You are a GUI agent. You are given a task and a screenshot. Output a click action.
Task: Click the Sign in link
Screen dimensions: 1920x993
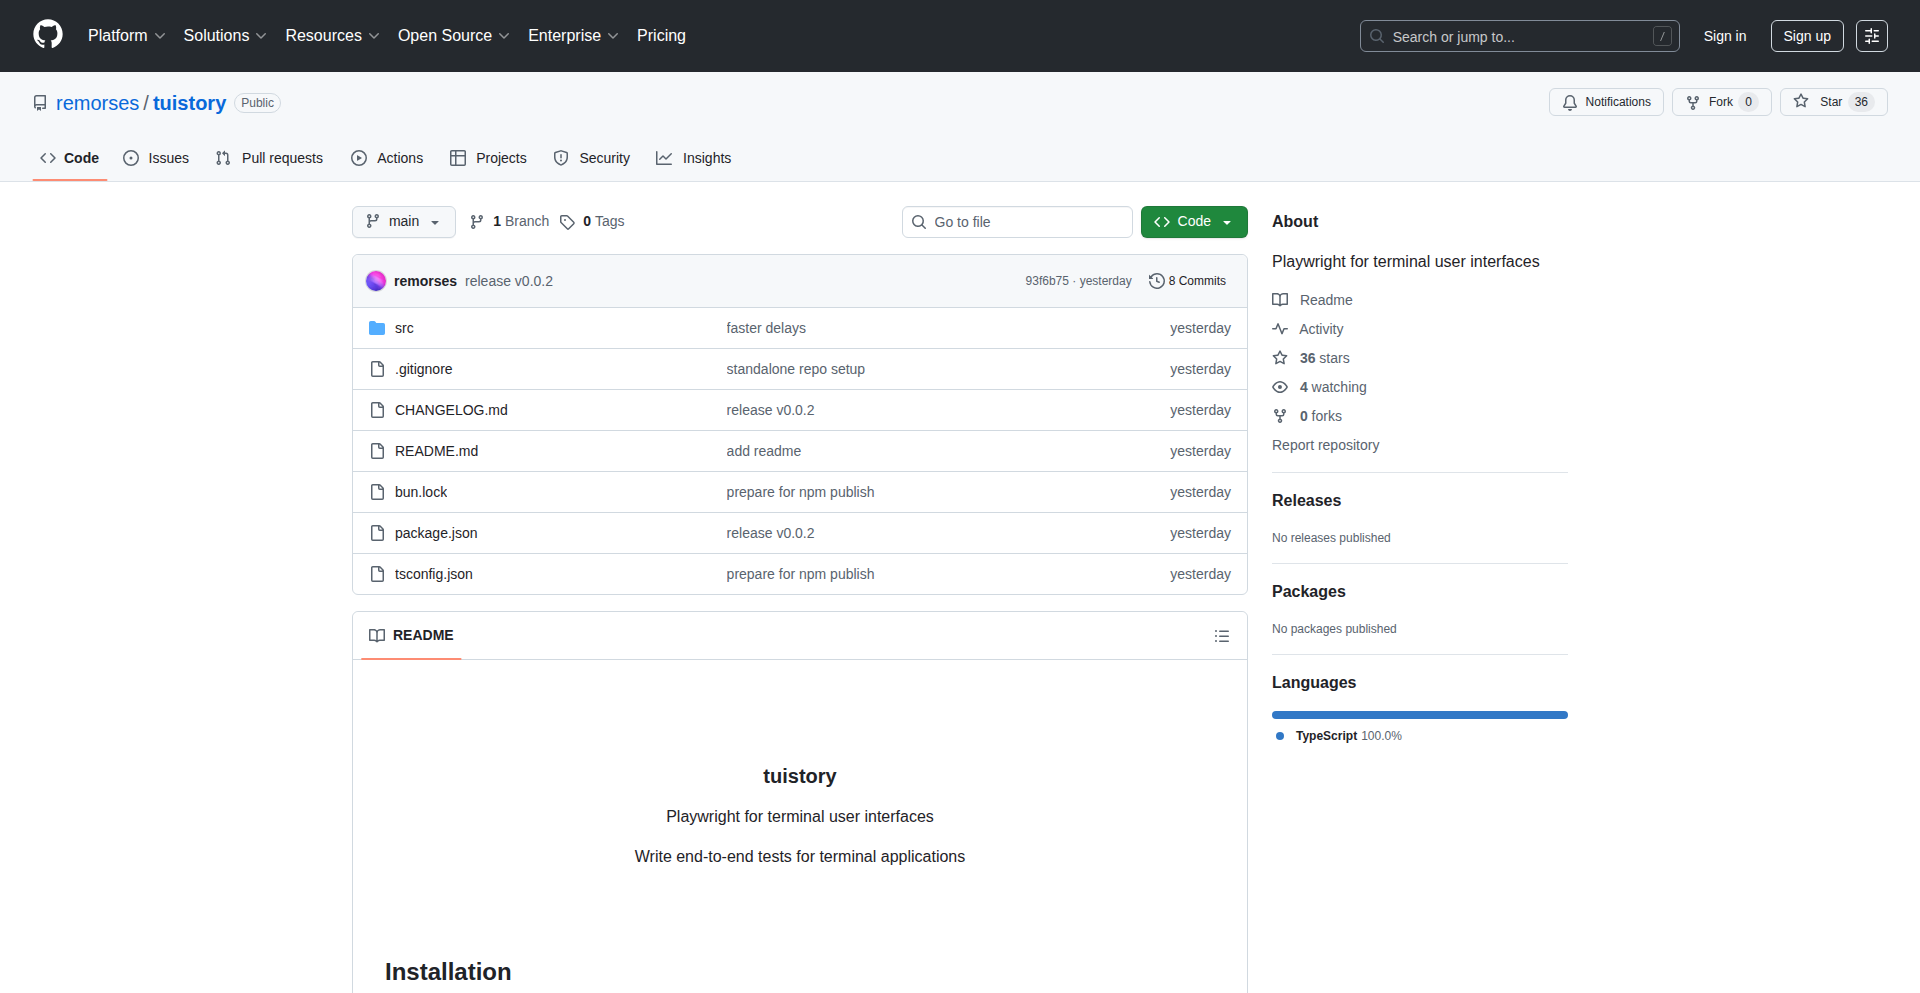1725,36
